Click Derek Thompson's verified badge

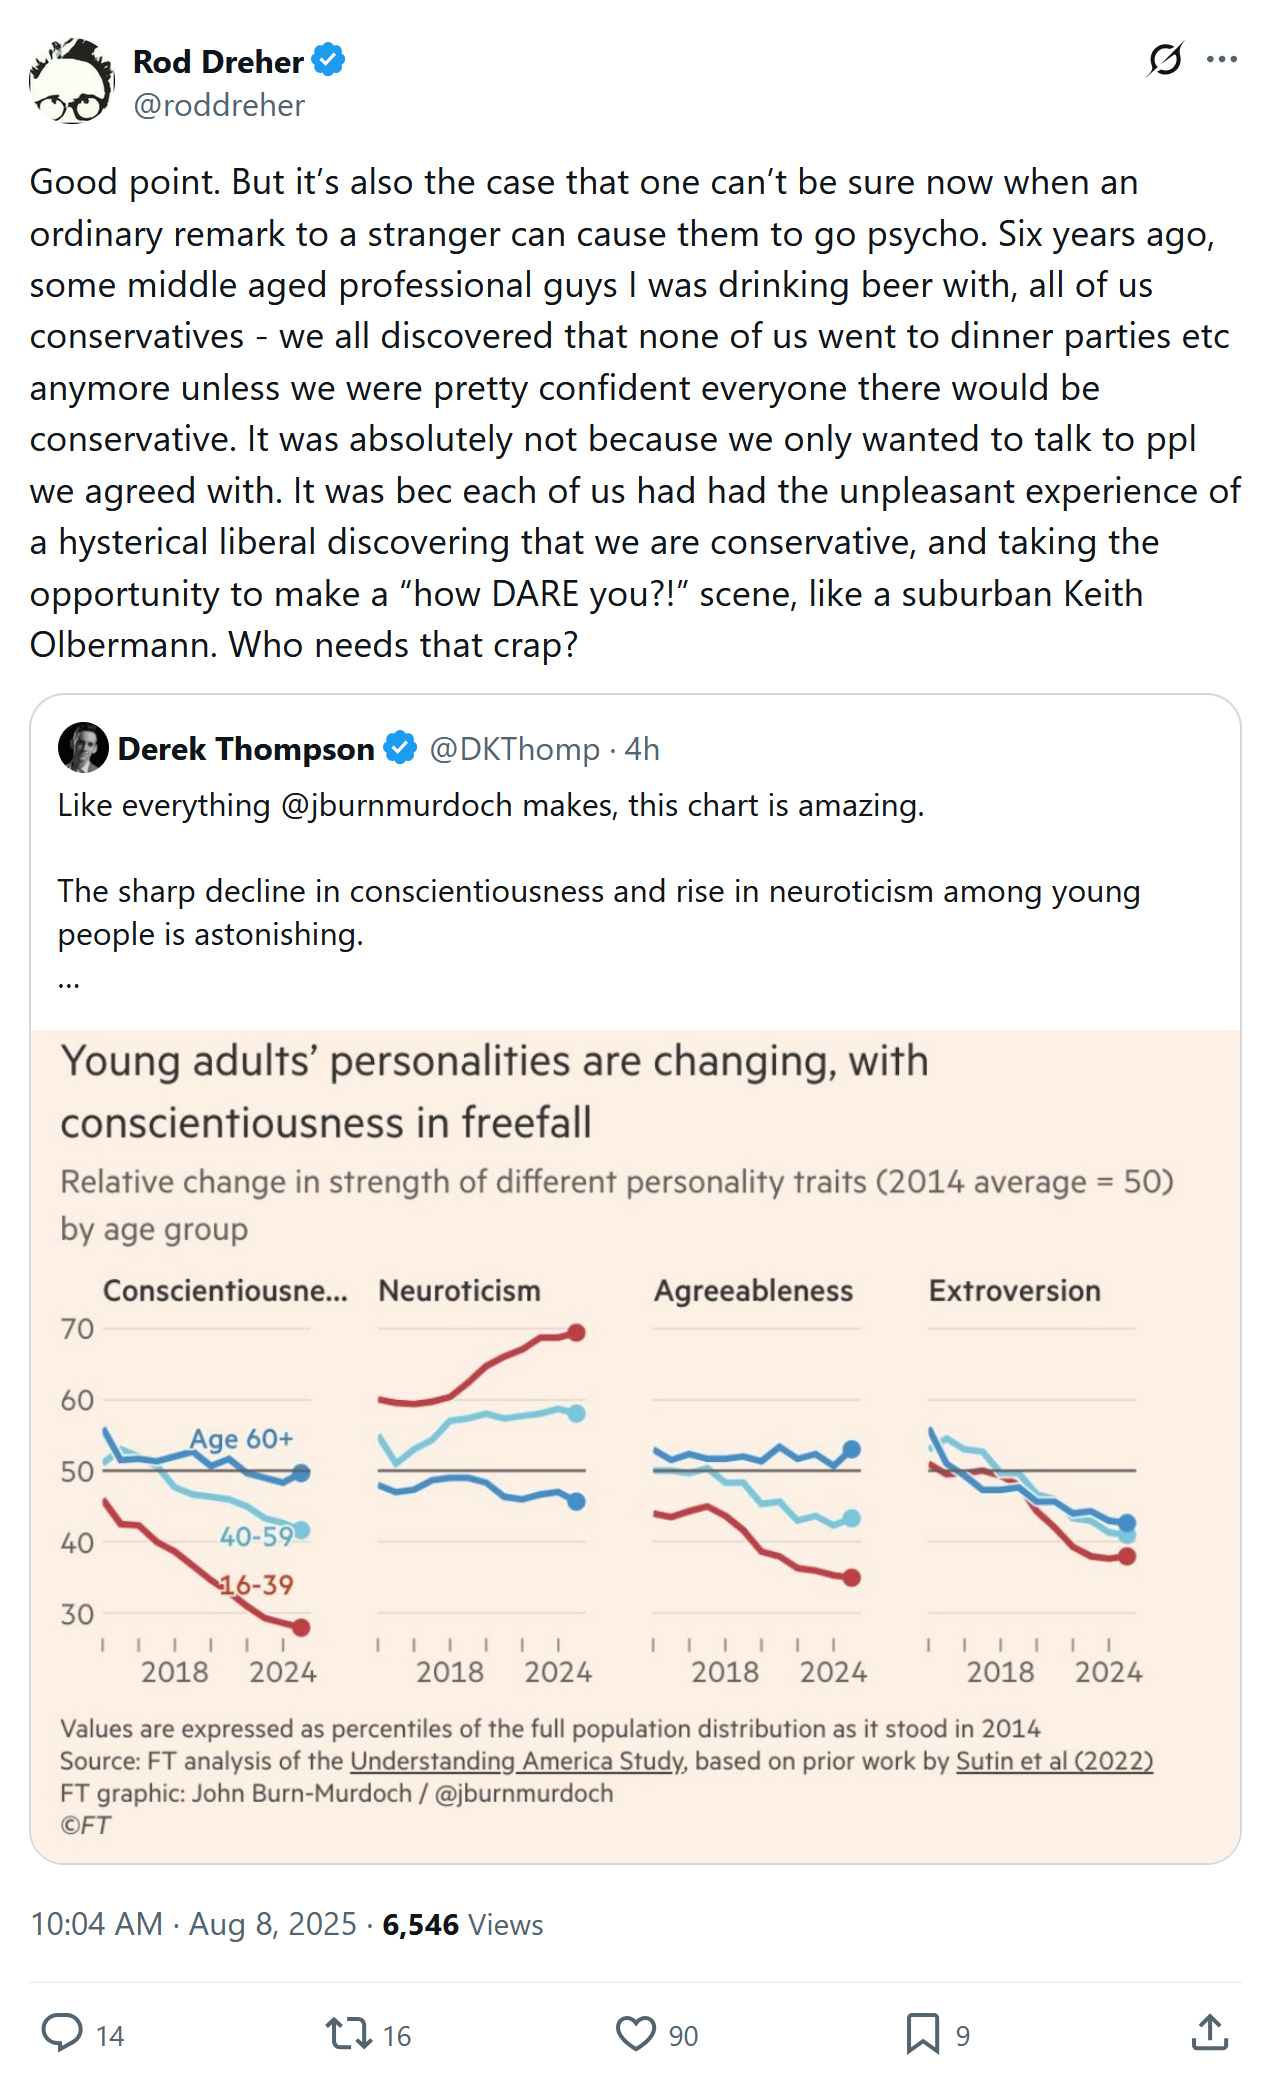click(401, 748)
